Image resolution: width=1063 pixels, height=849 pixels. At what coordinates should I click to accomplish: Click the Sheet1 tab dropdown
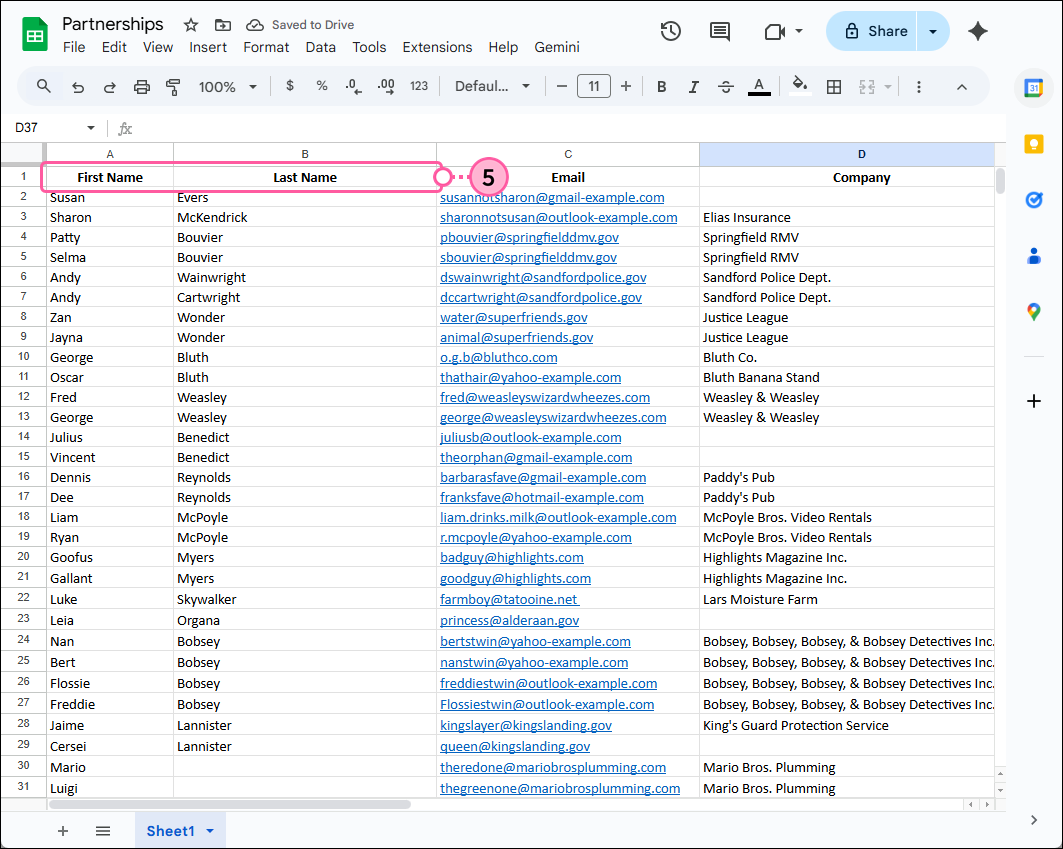tap(210, 830)
